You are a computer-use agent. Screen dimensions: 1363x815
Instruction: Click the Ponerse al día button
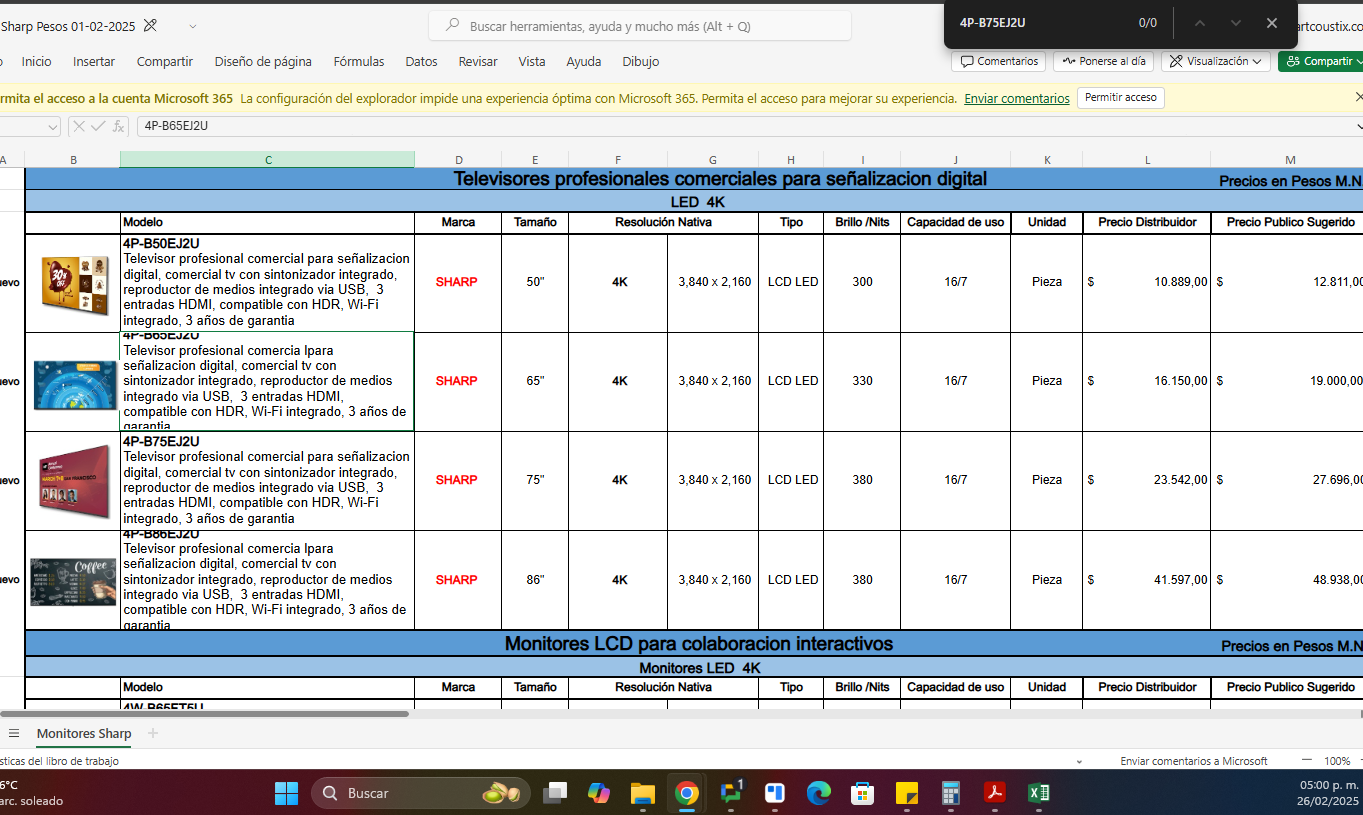(x=1104, y=61)
